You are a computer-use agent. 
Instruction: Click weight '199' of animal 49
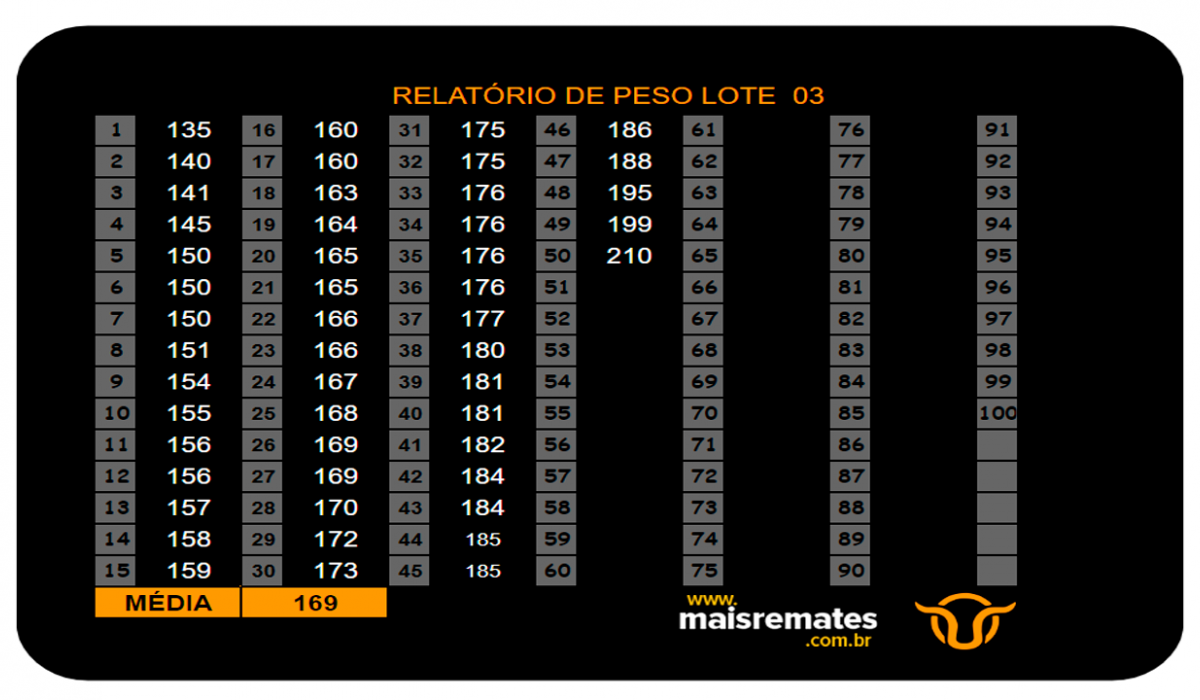[x=630, y=224]
